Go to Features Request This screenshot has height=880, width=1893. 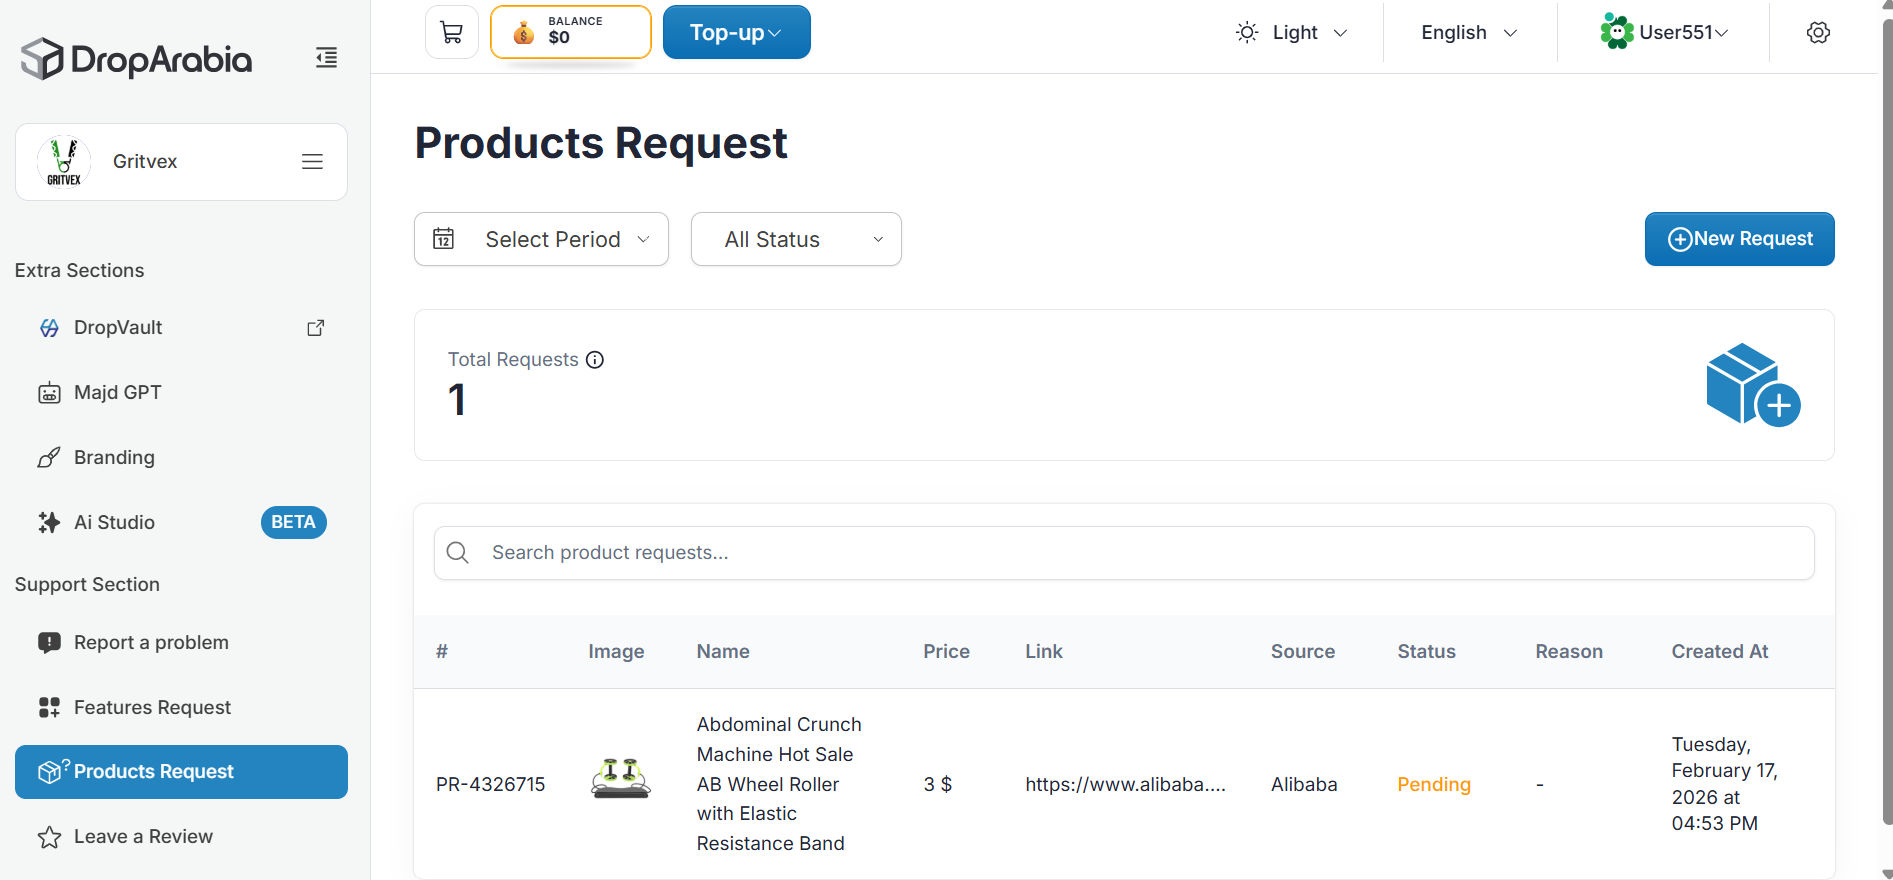click(x=181, y=708)
